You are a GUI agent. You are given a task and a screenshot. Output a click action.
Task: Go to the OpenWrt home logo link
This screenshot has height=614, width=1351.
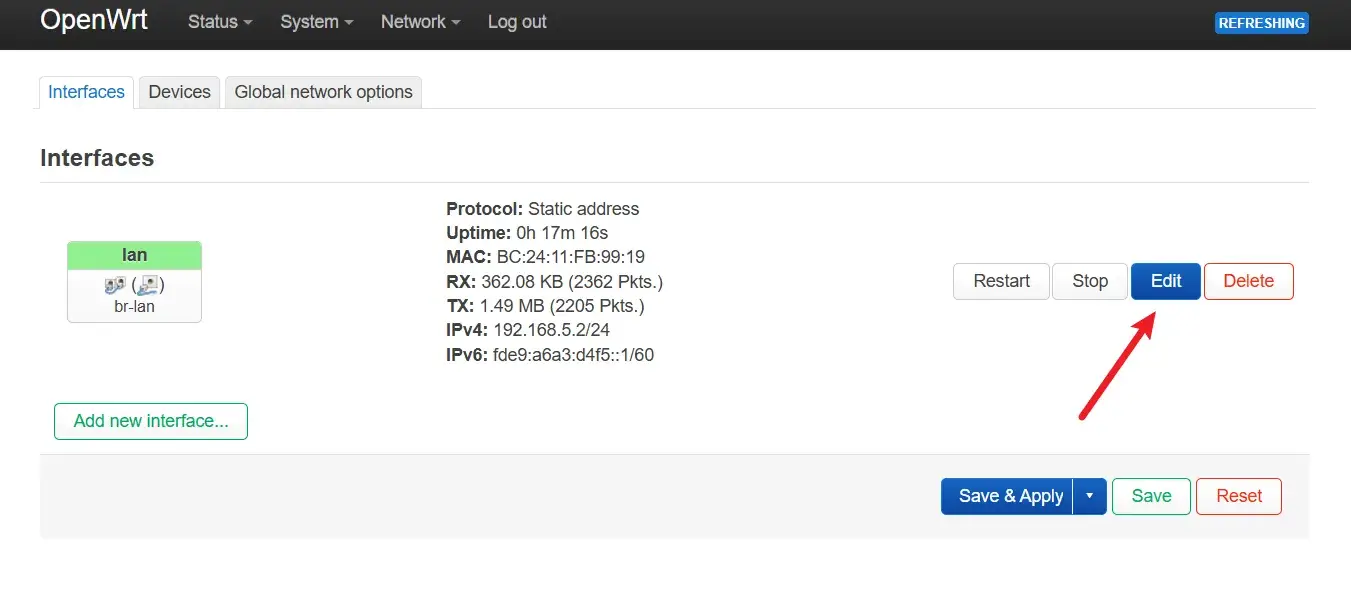pyautogui.click(x=94, y=21)
